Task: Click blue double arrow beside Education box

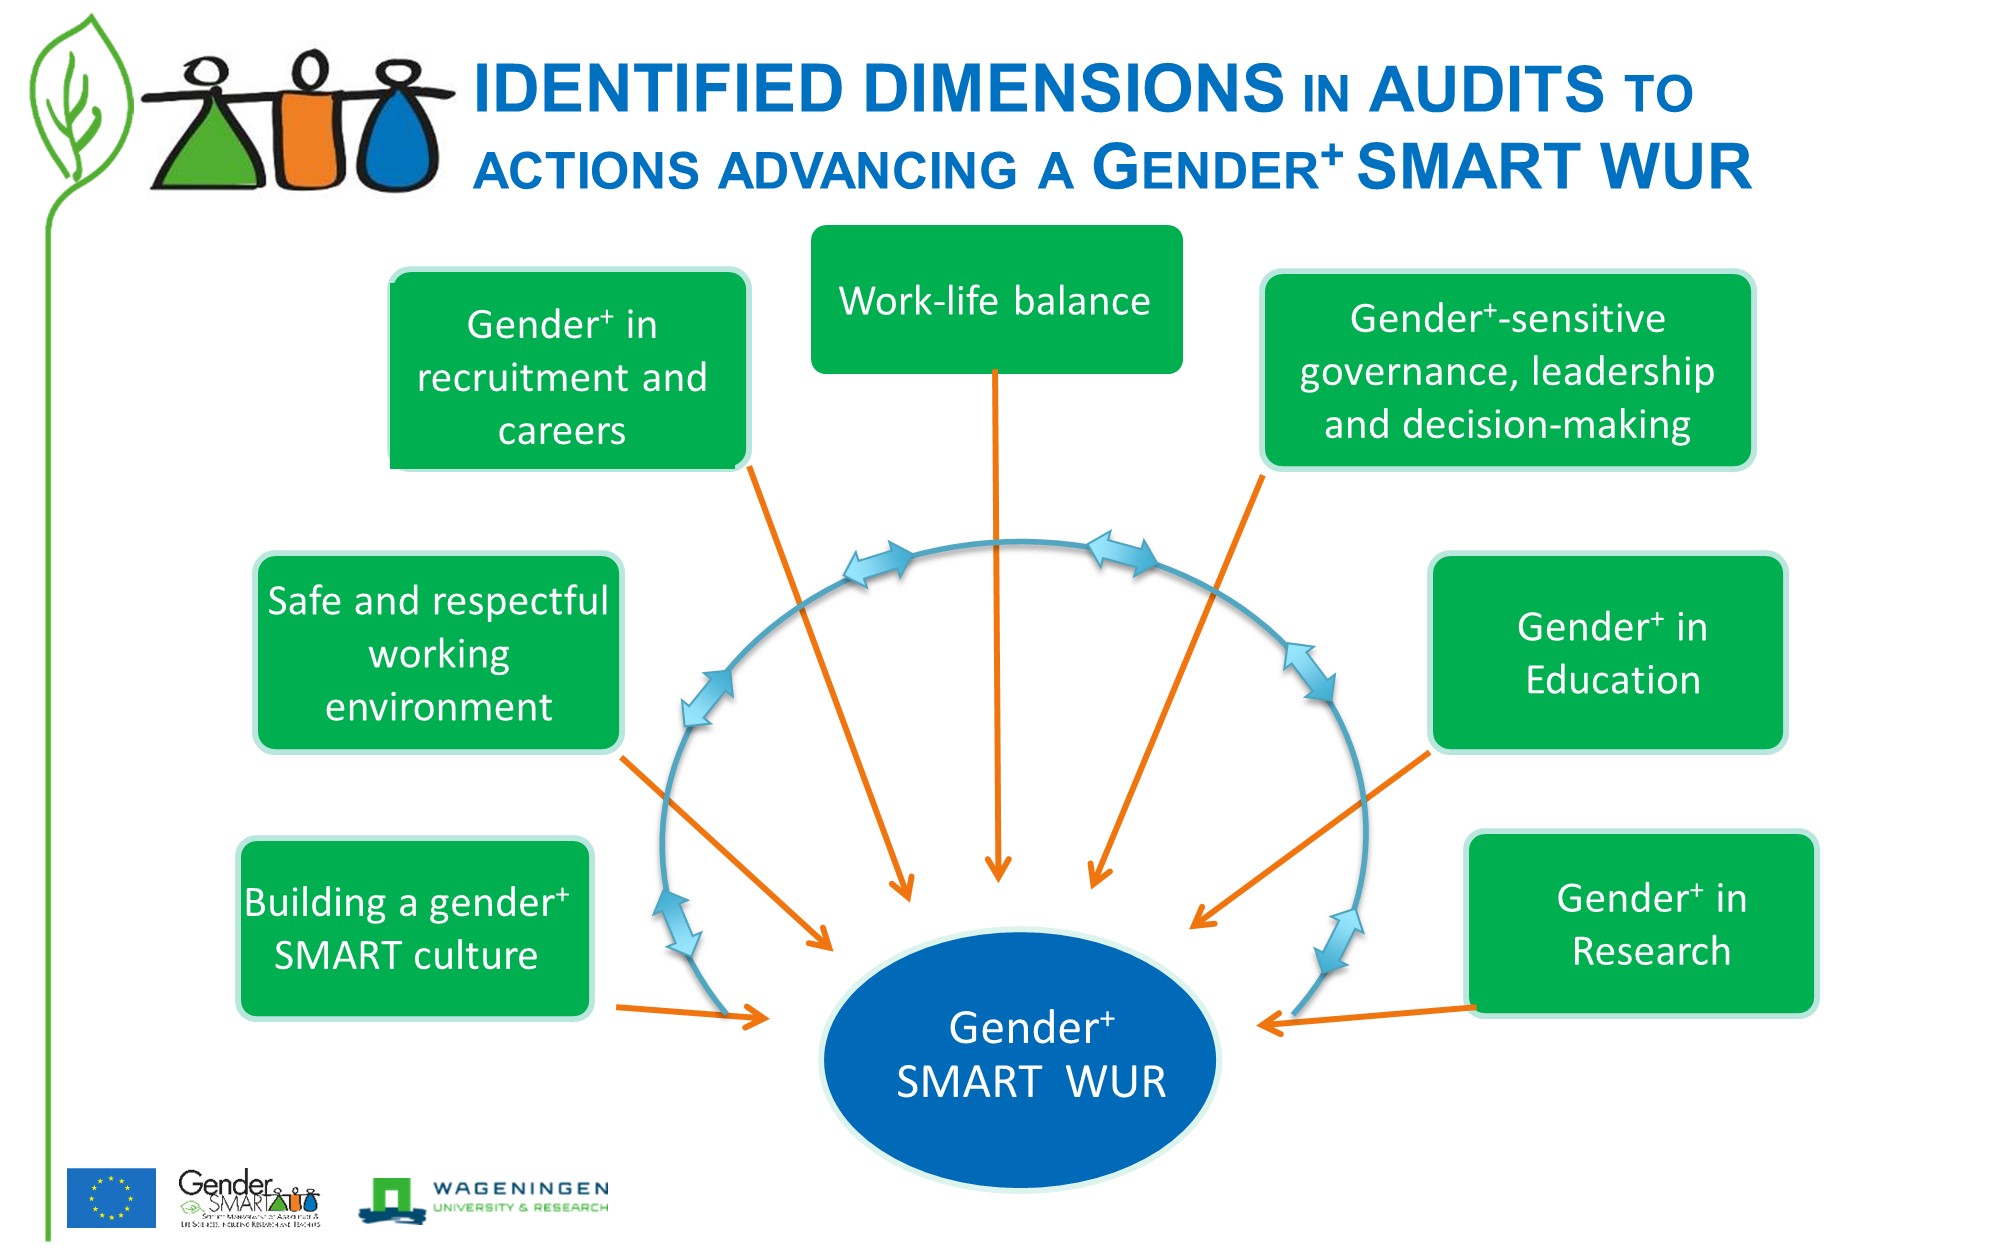Action: [1309, 672]
